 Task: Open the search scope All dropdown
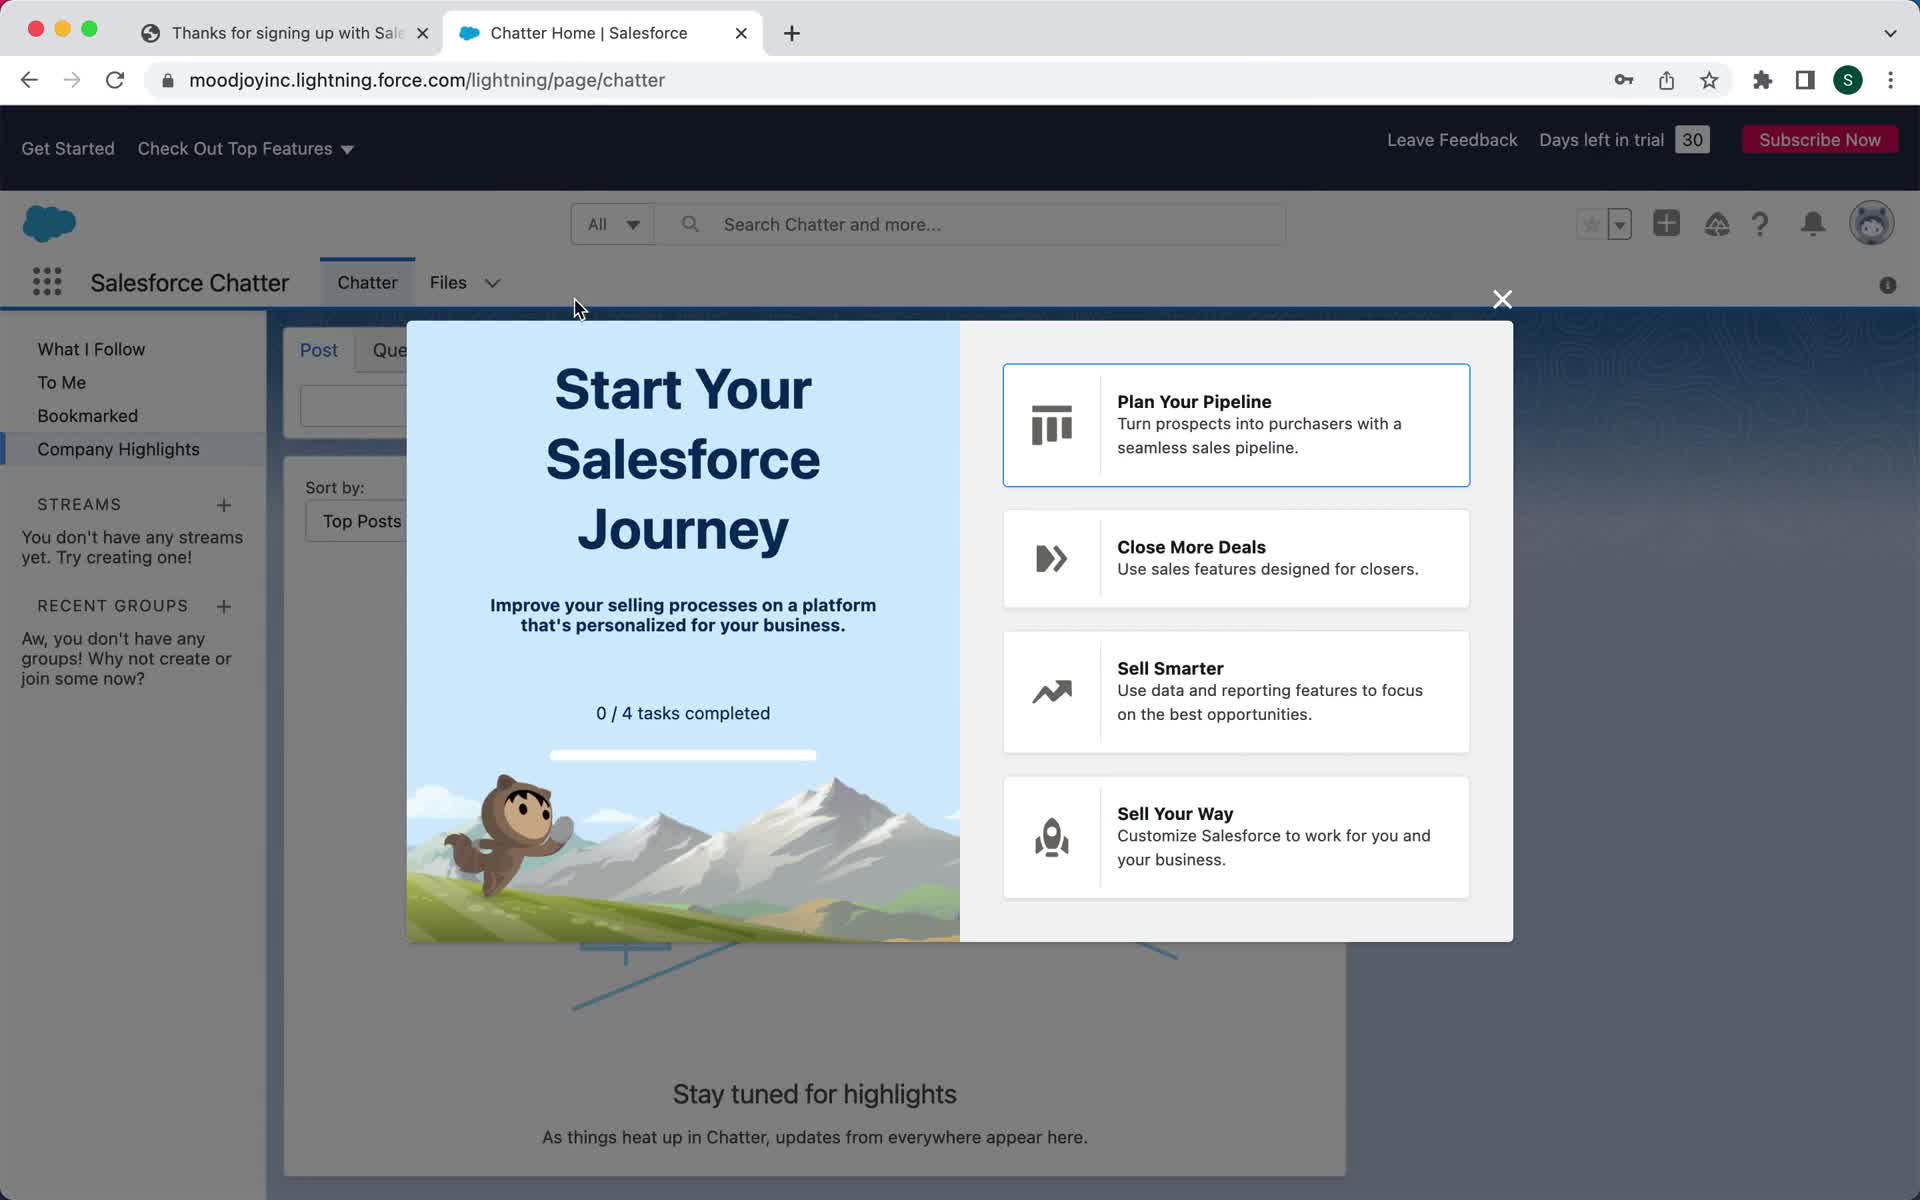613,224
